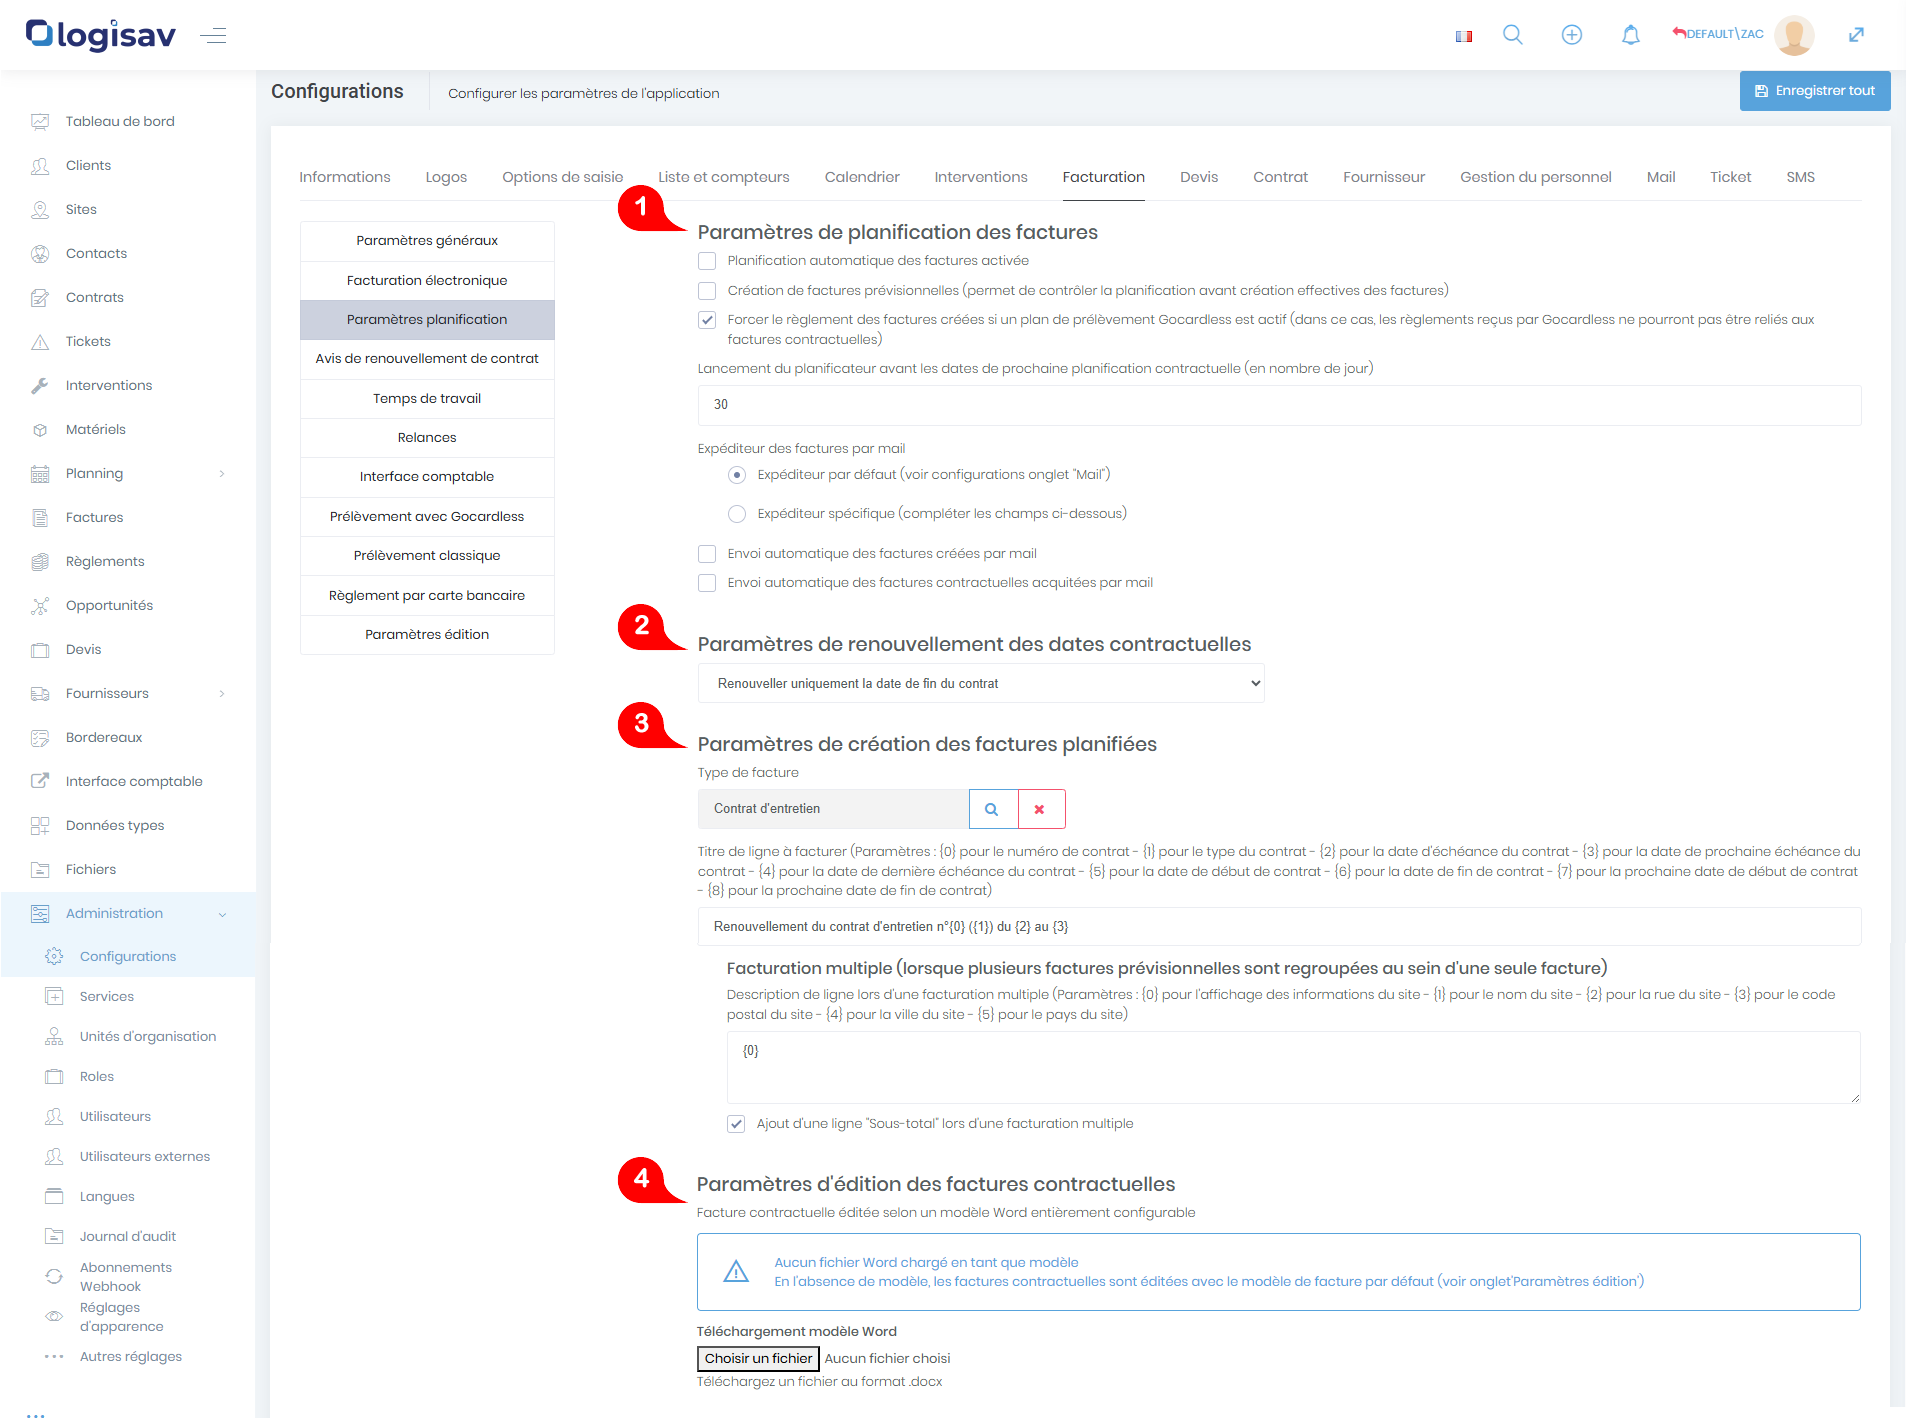
Task: Open the notifications bell icon
Action: click(1630, 35)
